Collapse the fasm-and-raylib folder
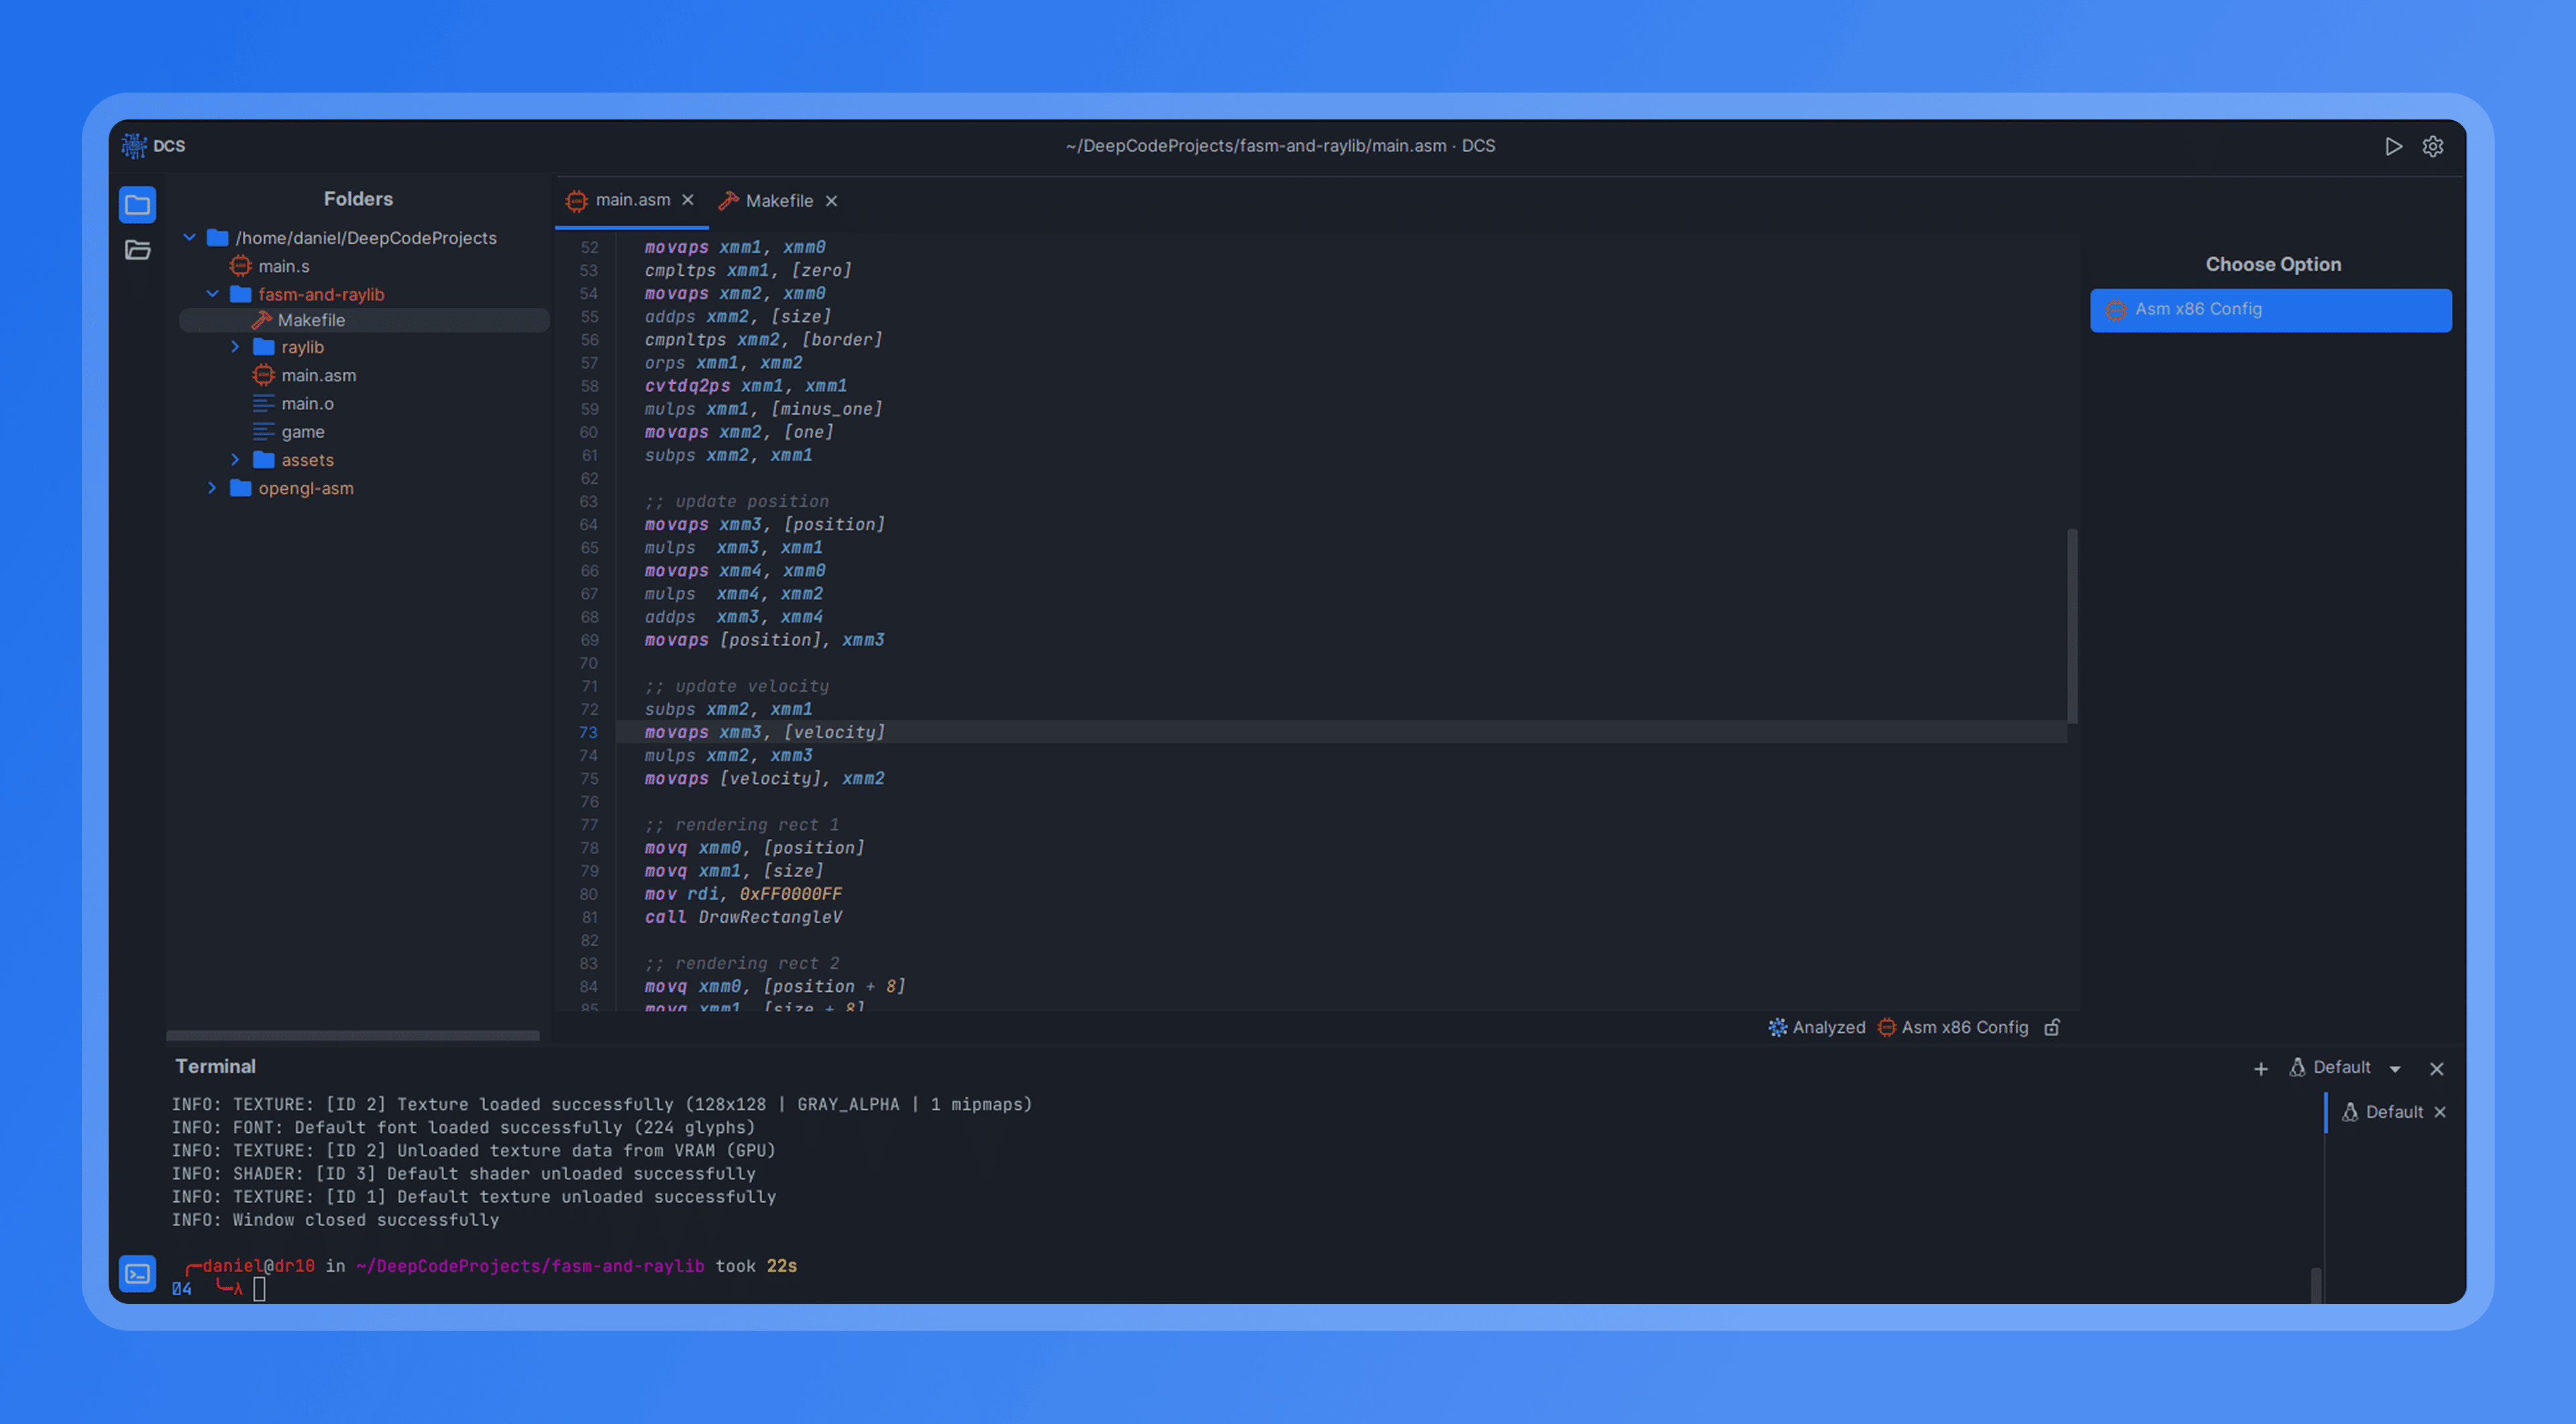 tap(212, 294)
